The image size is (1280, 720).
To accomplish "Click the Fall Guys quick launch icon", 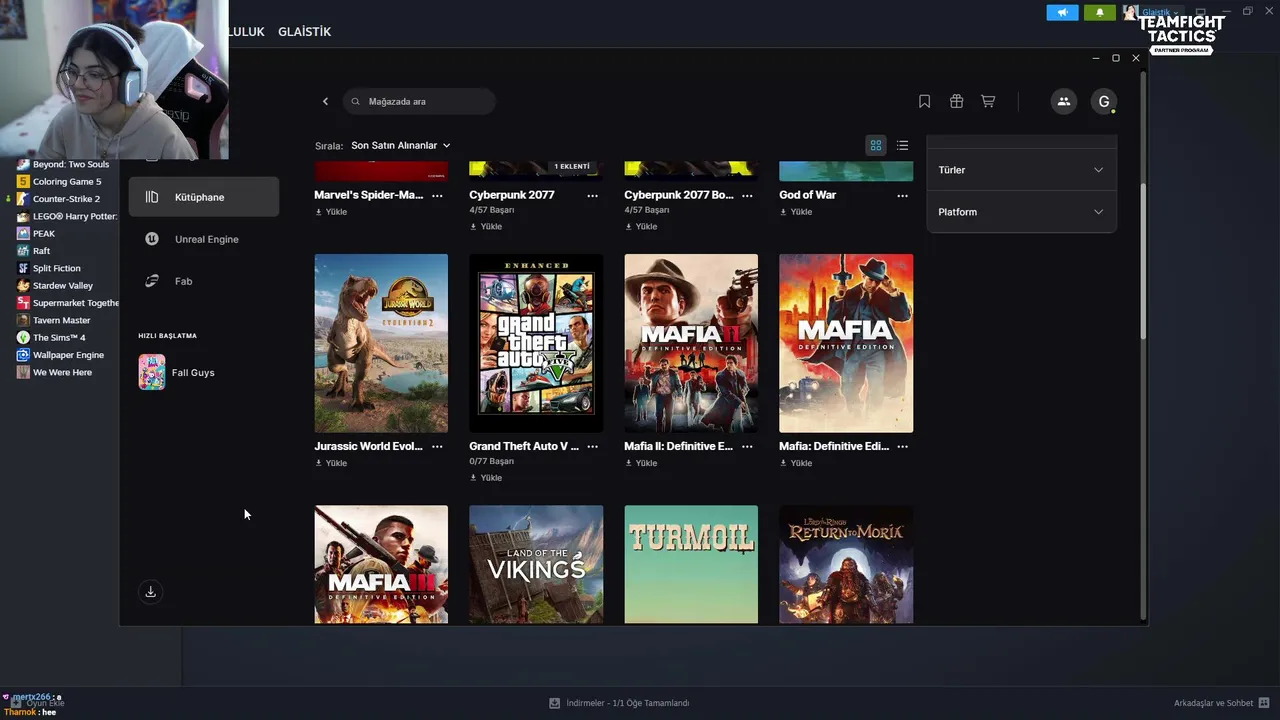I will tap(152, 372).
